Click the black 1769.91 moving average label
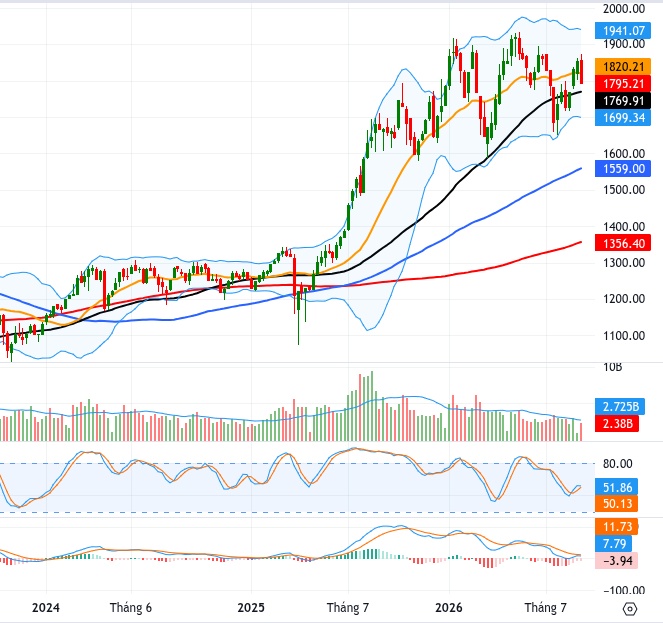This screenshot has width=663, height=623. [622, 101]
